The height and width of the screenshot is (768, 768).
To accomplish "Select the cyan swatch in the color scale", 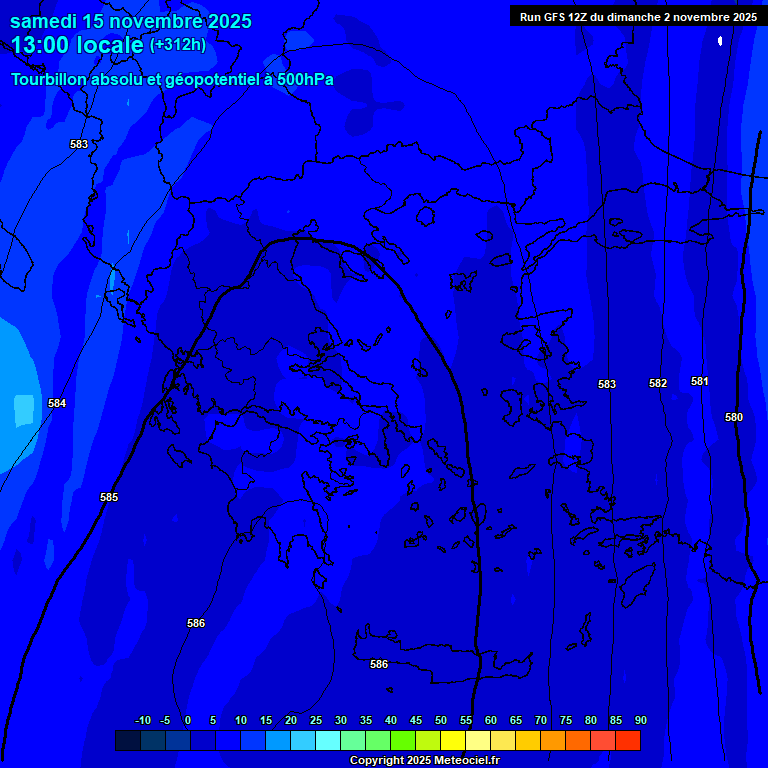I will pos(328,741).
